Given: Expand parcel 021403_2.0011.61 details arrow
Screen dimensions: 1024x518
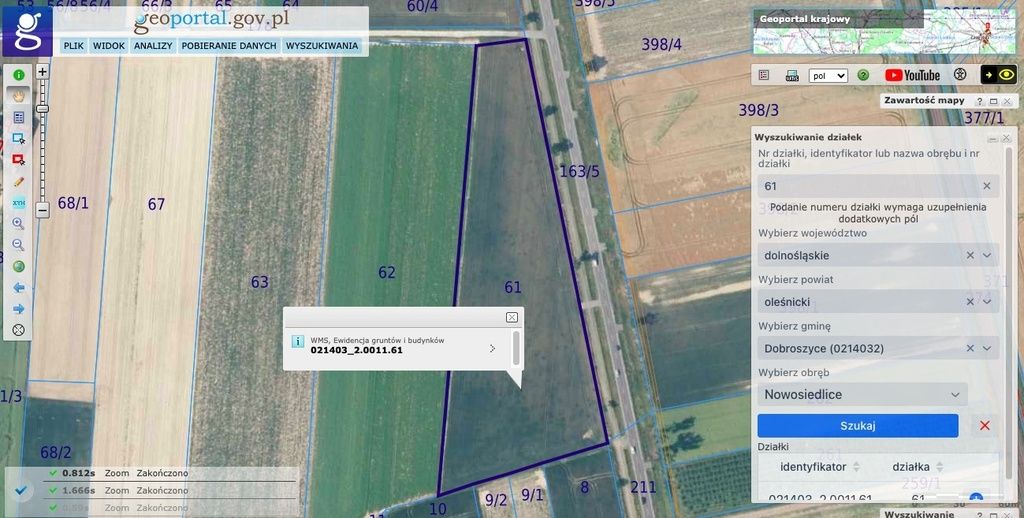Looking at the screenshot, I should tap(492, 349).
